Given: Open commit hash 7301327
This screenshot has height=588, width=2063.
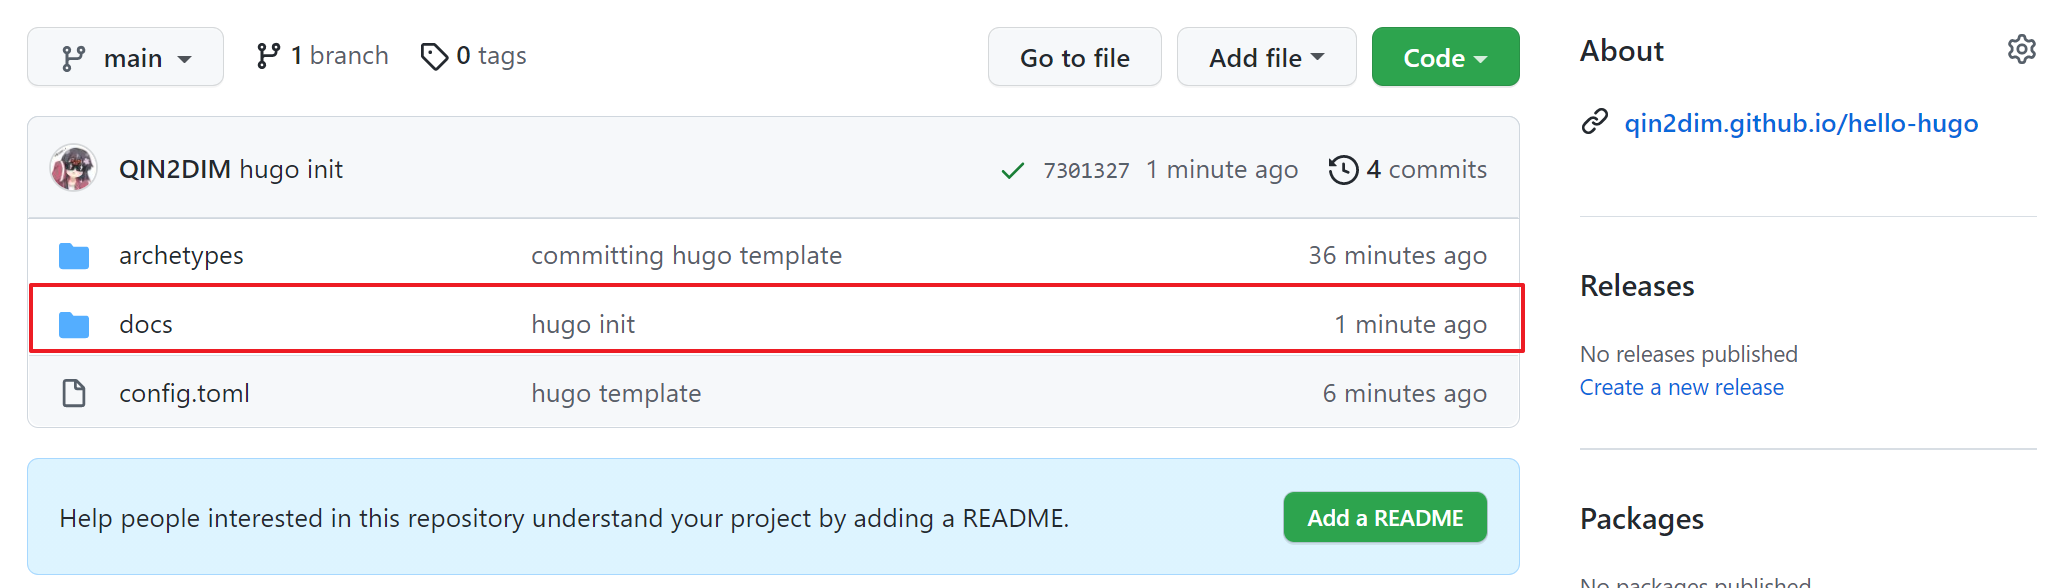Looking at the screenshot, I should coord(1086,170).
